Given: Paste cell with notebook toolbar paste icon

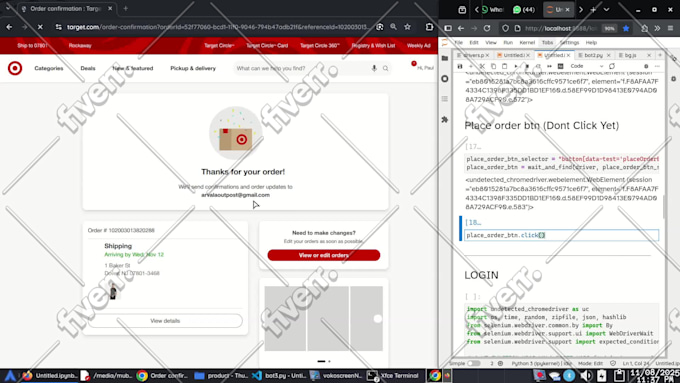Looking at the screenshot, I should 504,66.
